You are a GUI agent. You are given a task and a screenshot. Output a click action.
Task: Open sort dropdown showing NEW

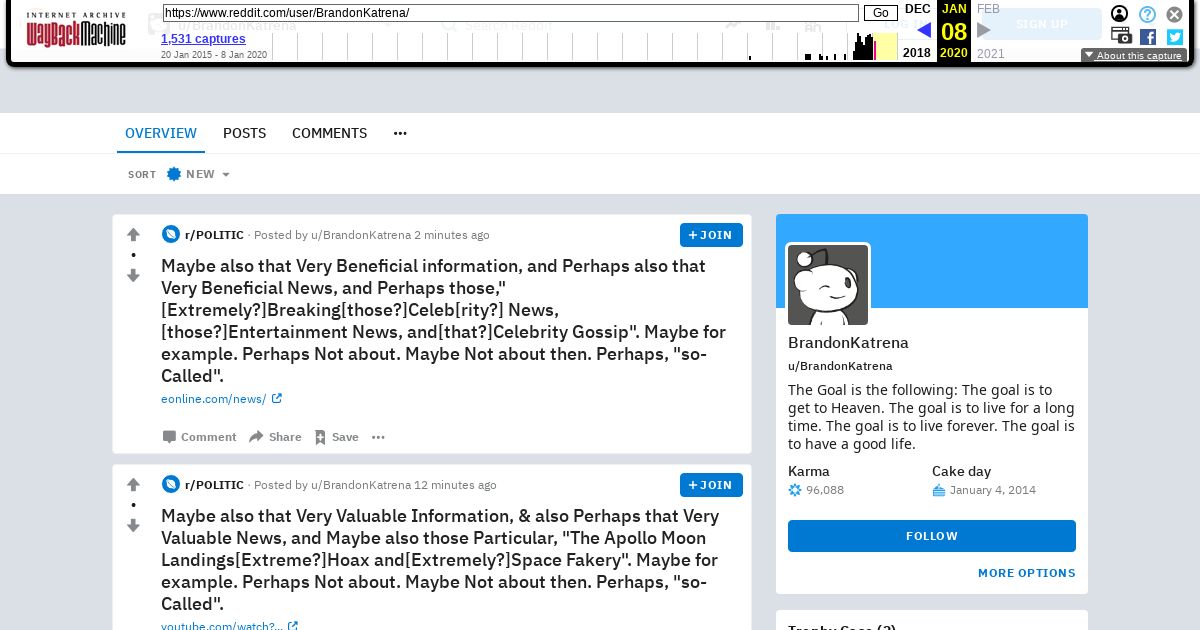[x=198, y=174]
